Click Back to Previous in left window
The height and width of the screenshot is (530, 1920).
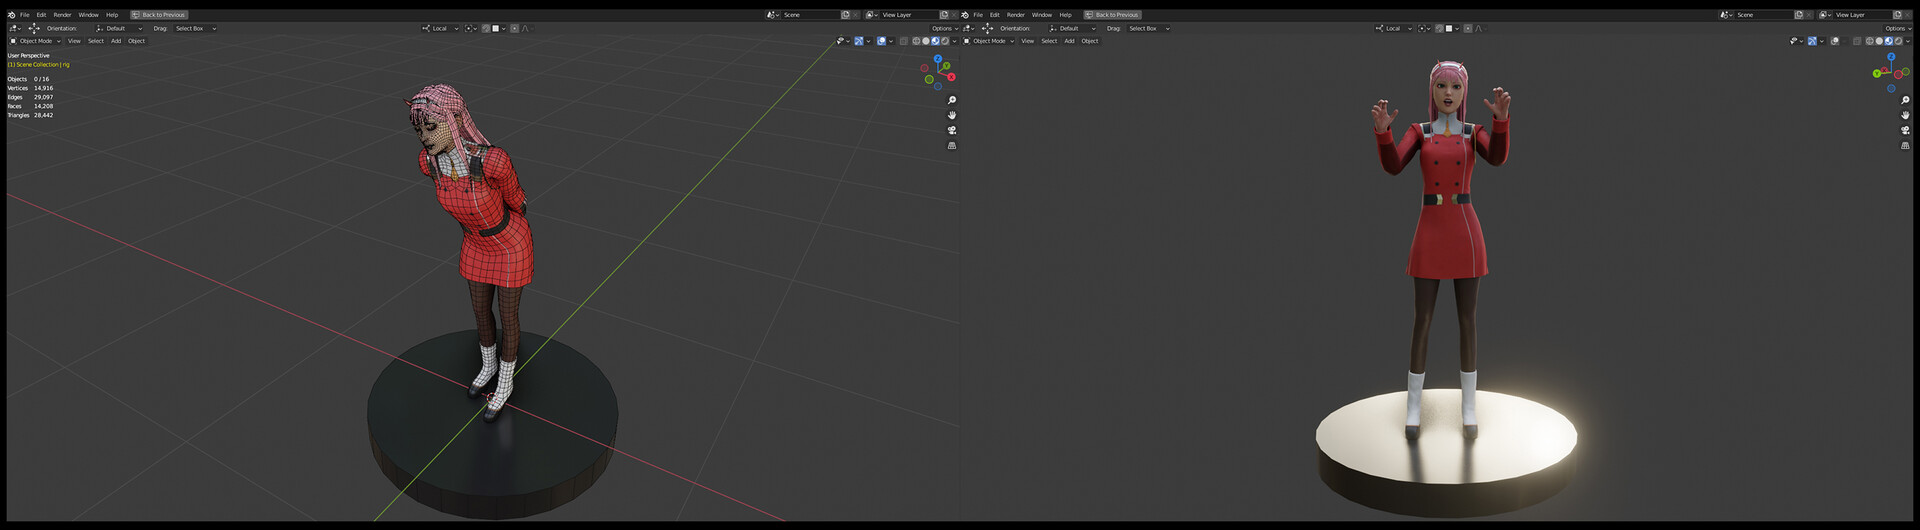pyautogui.click(x=159, y=15)
